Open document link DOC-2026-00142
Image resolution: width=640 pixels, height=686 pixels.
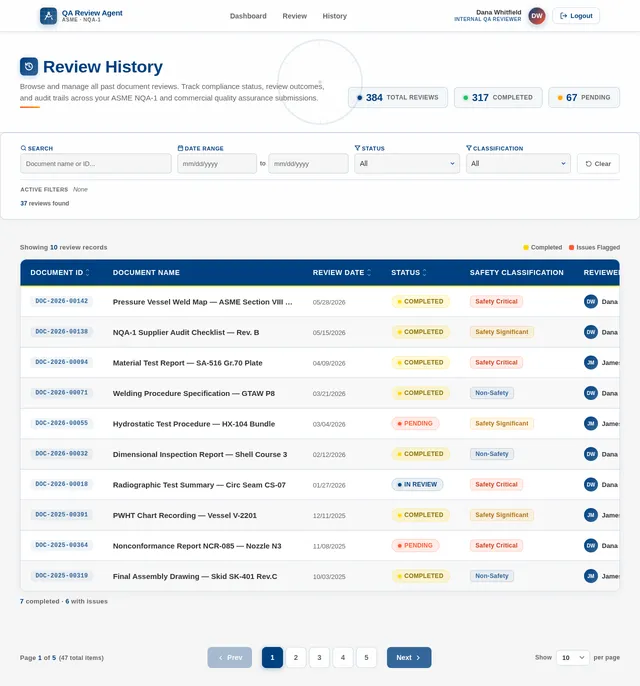click(62, 301)
